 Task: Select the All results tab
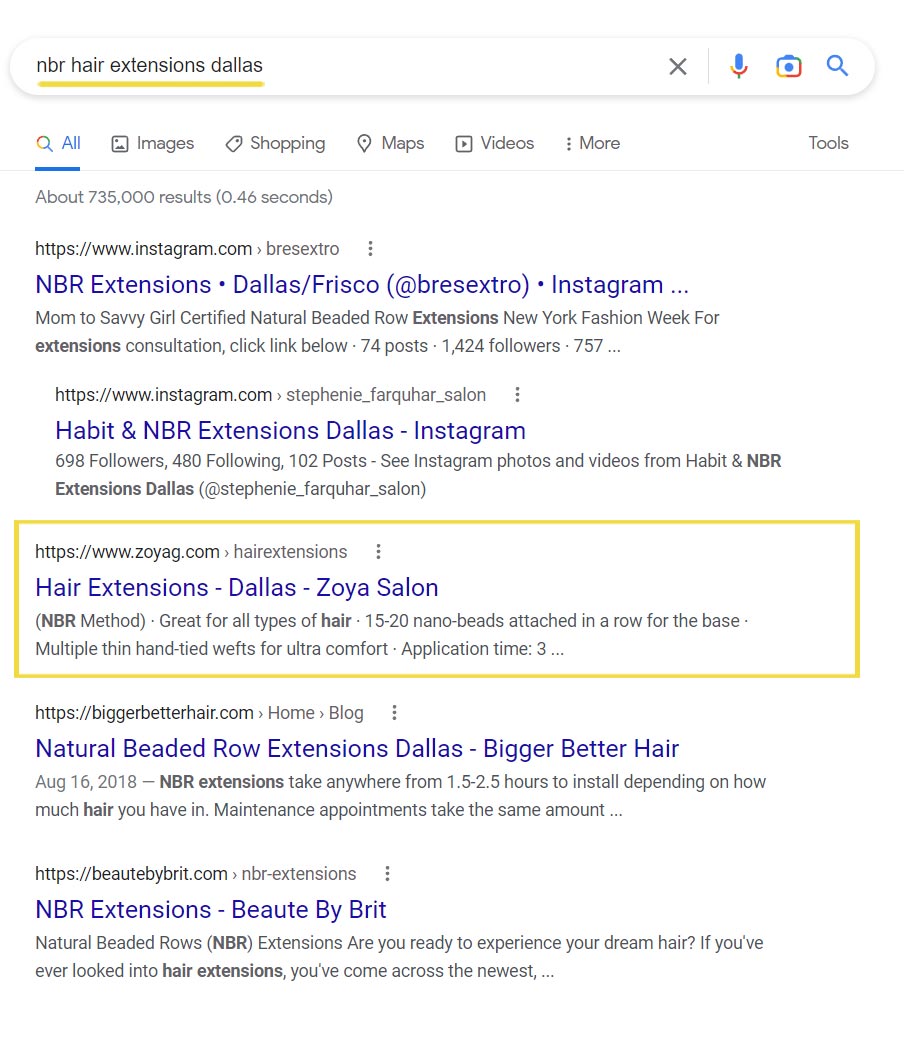58,143
